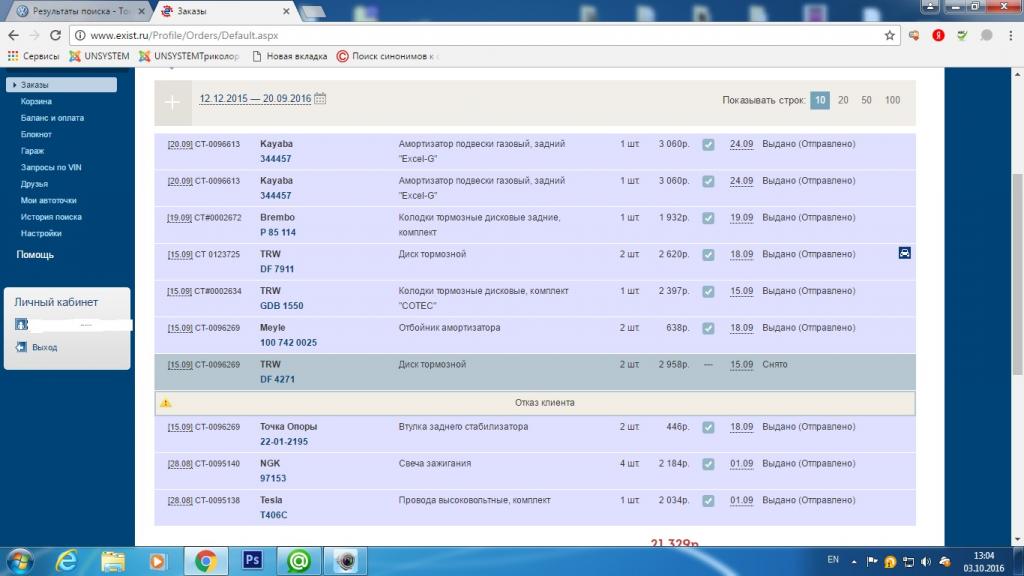Click the Сервисы apps grid icon
This screenshot has width=1024, height=576.
(12, 56)
